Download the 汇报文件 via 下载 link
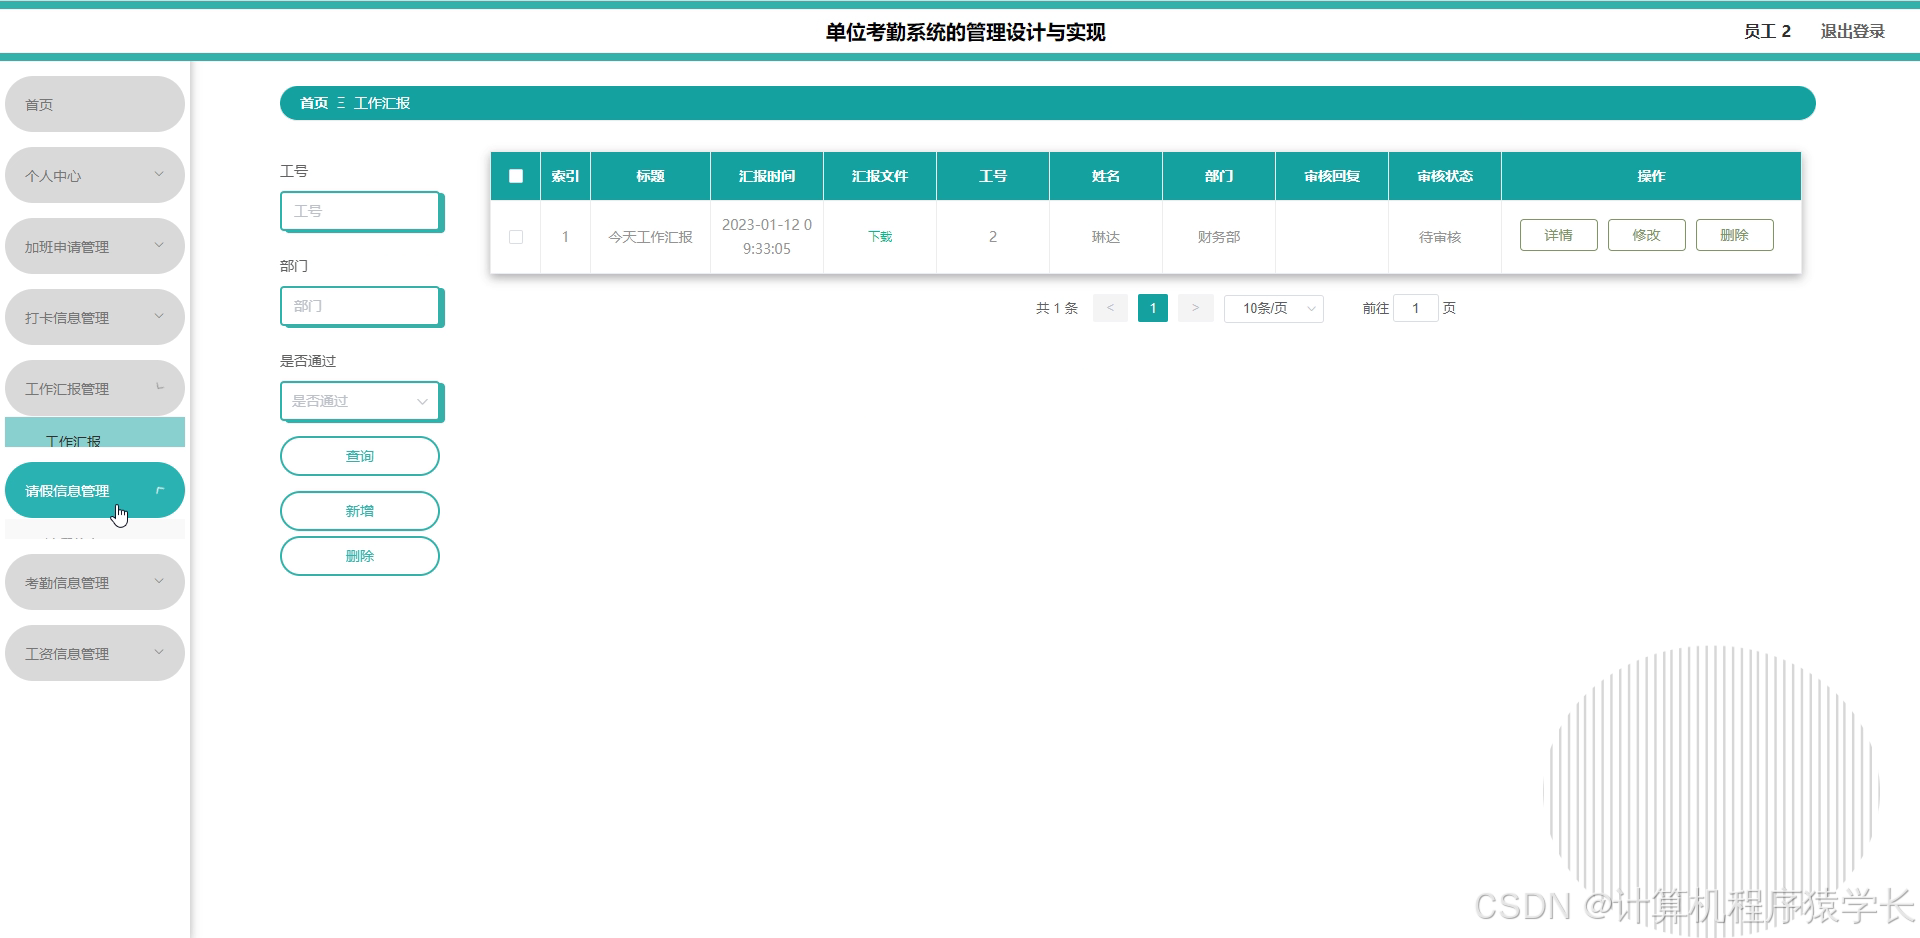 coord(879,236)
